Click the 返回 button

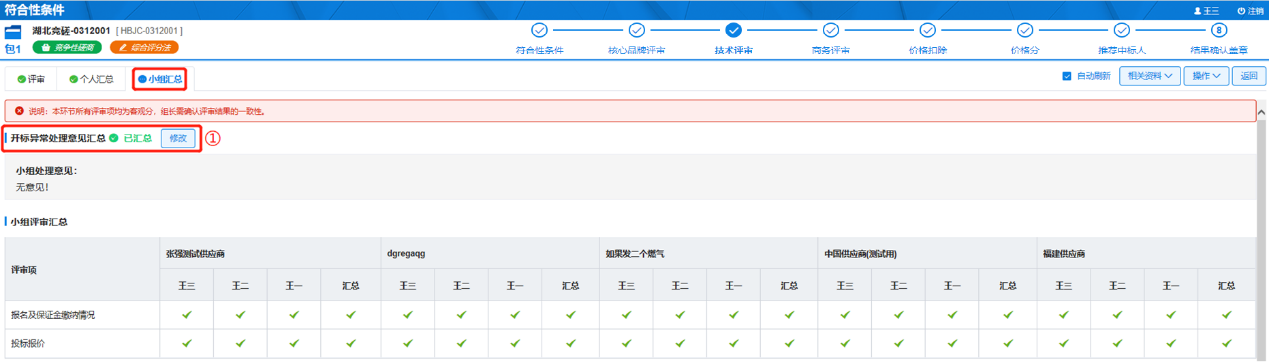pyautogui.click(x=1249, y=76)
